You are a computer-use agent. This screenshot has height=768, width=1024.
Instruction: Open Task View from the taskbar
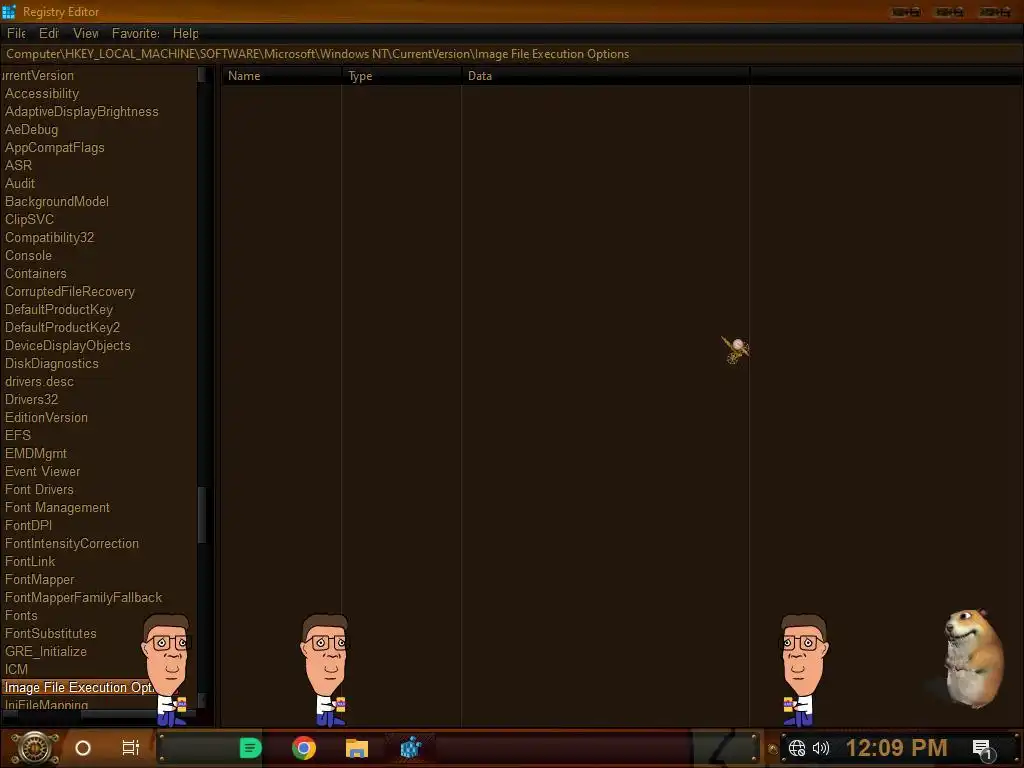click(131, 748)
